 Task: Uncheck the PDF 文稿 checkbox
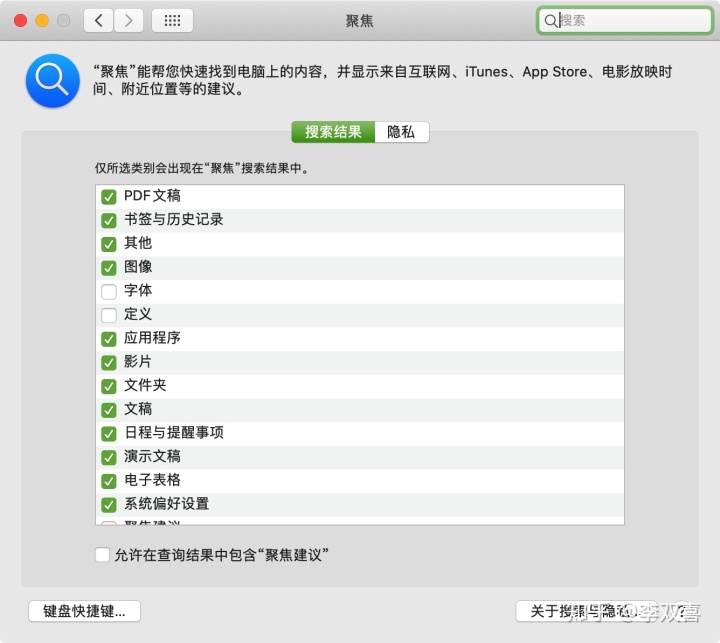click(x=109, y=197)
